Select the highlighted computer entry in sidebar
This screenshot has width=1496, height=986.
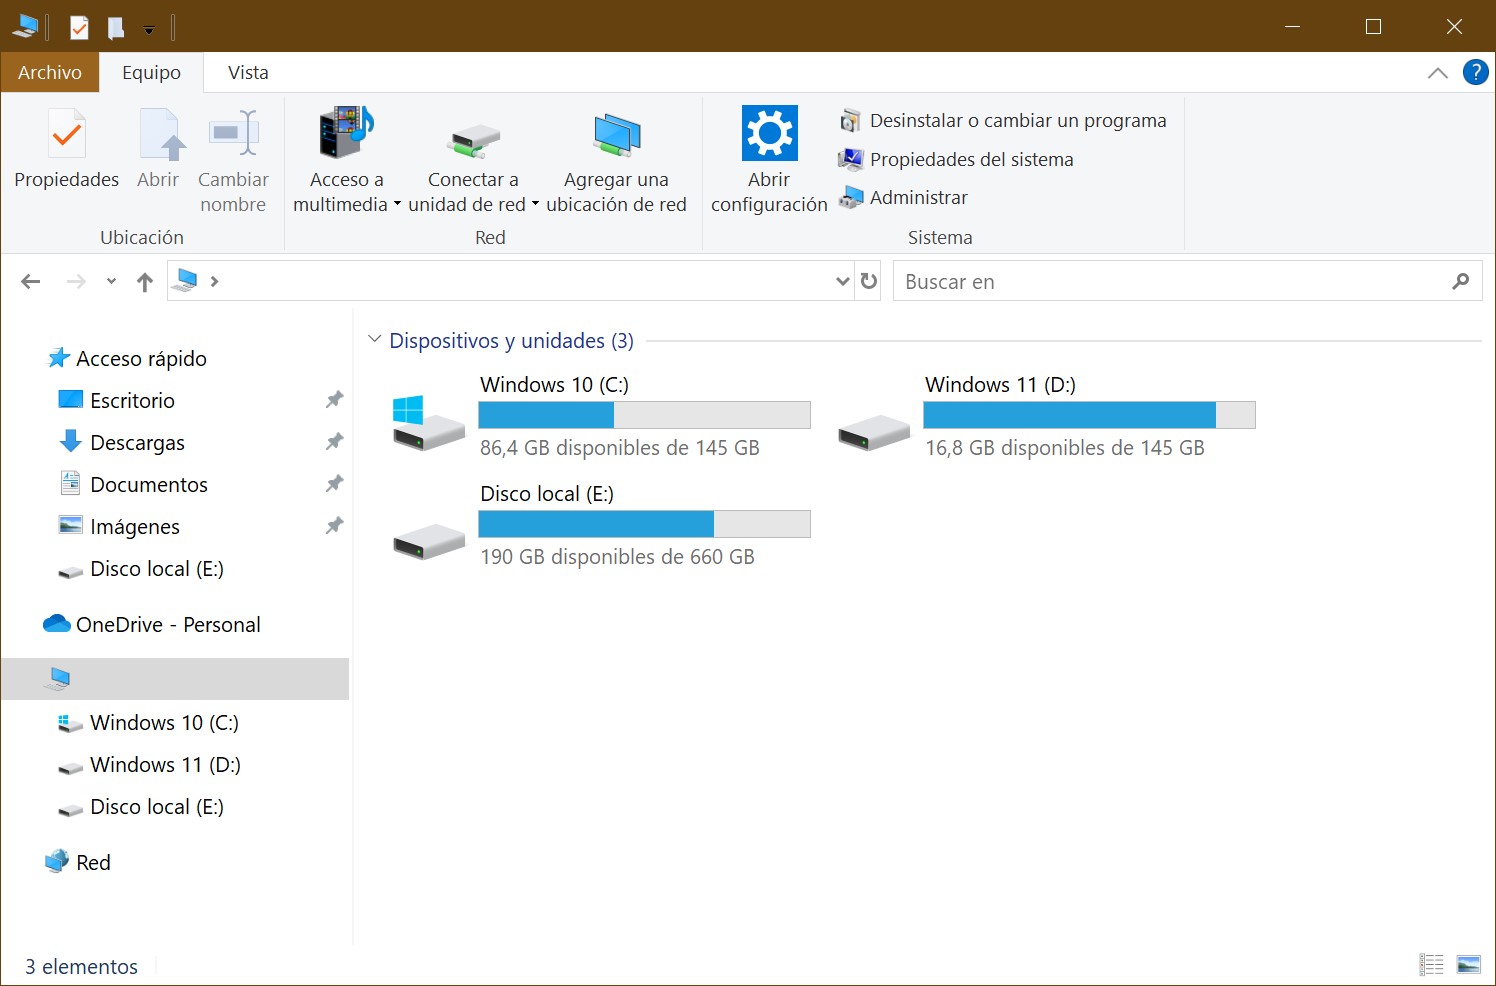coord(175,679)
